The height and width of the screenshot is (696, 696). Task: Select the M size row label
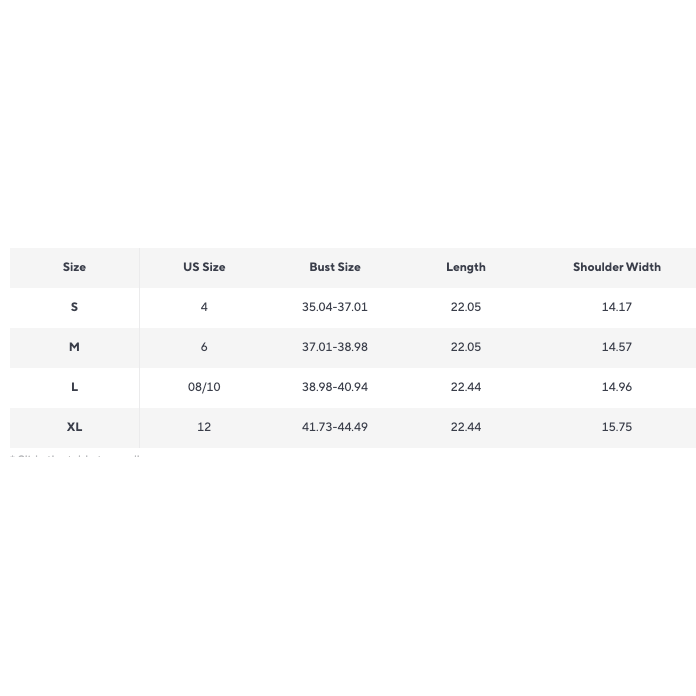[74, 347]
